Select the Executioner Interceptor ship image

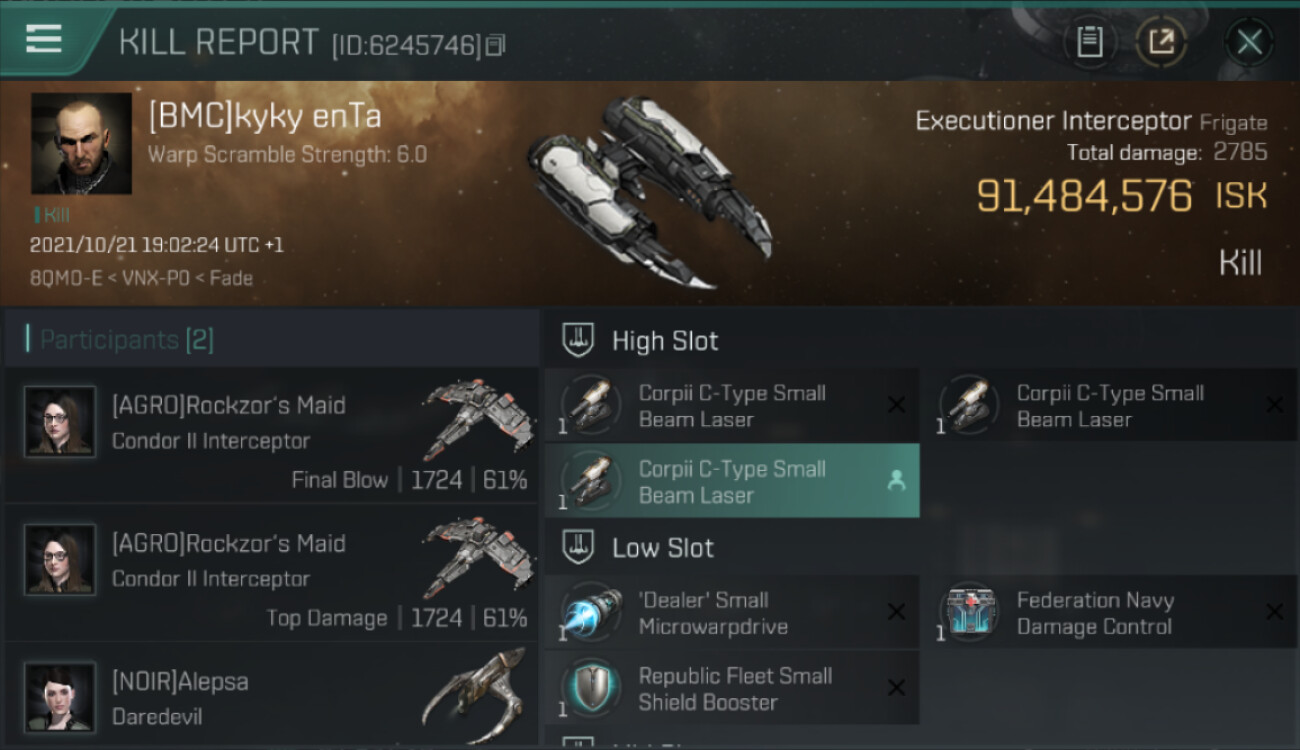(x=650, y=190)
